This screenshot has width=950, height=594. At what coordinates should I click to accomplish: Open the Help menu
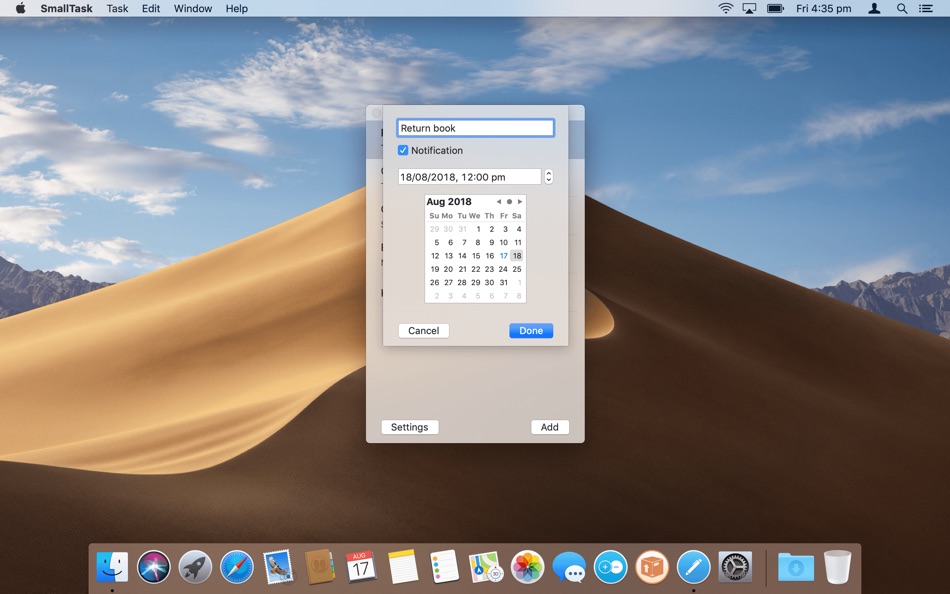coord(236,8)
